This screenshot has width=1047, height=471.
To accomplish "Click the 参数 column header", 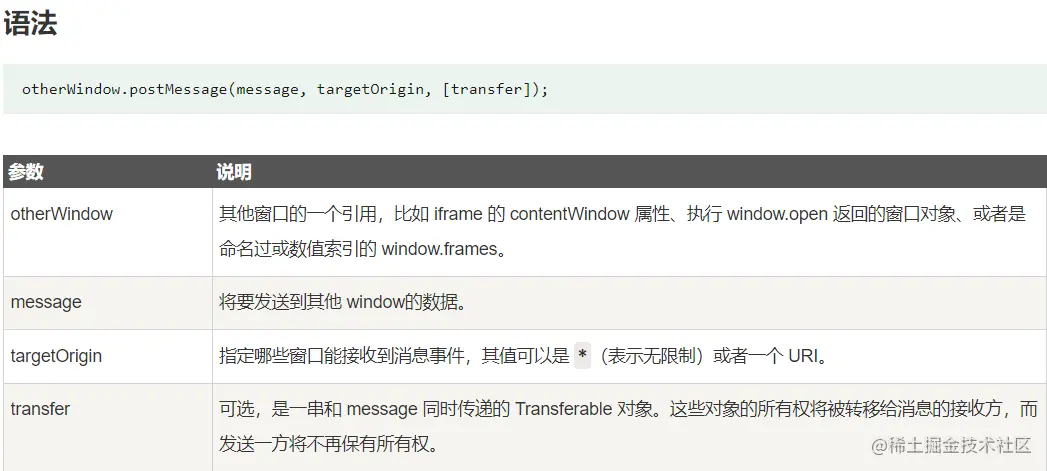I will (x=26, y=172).
